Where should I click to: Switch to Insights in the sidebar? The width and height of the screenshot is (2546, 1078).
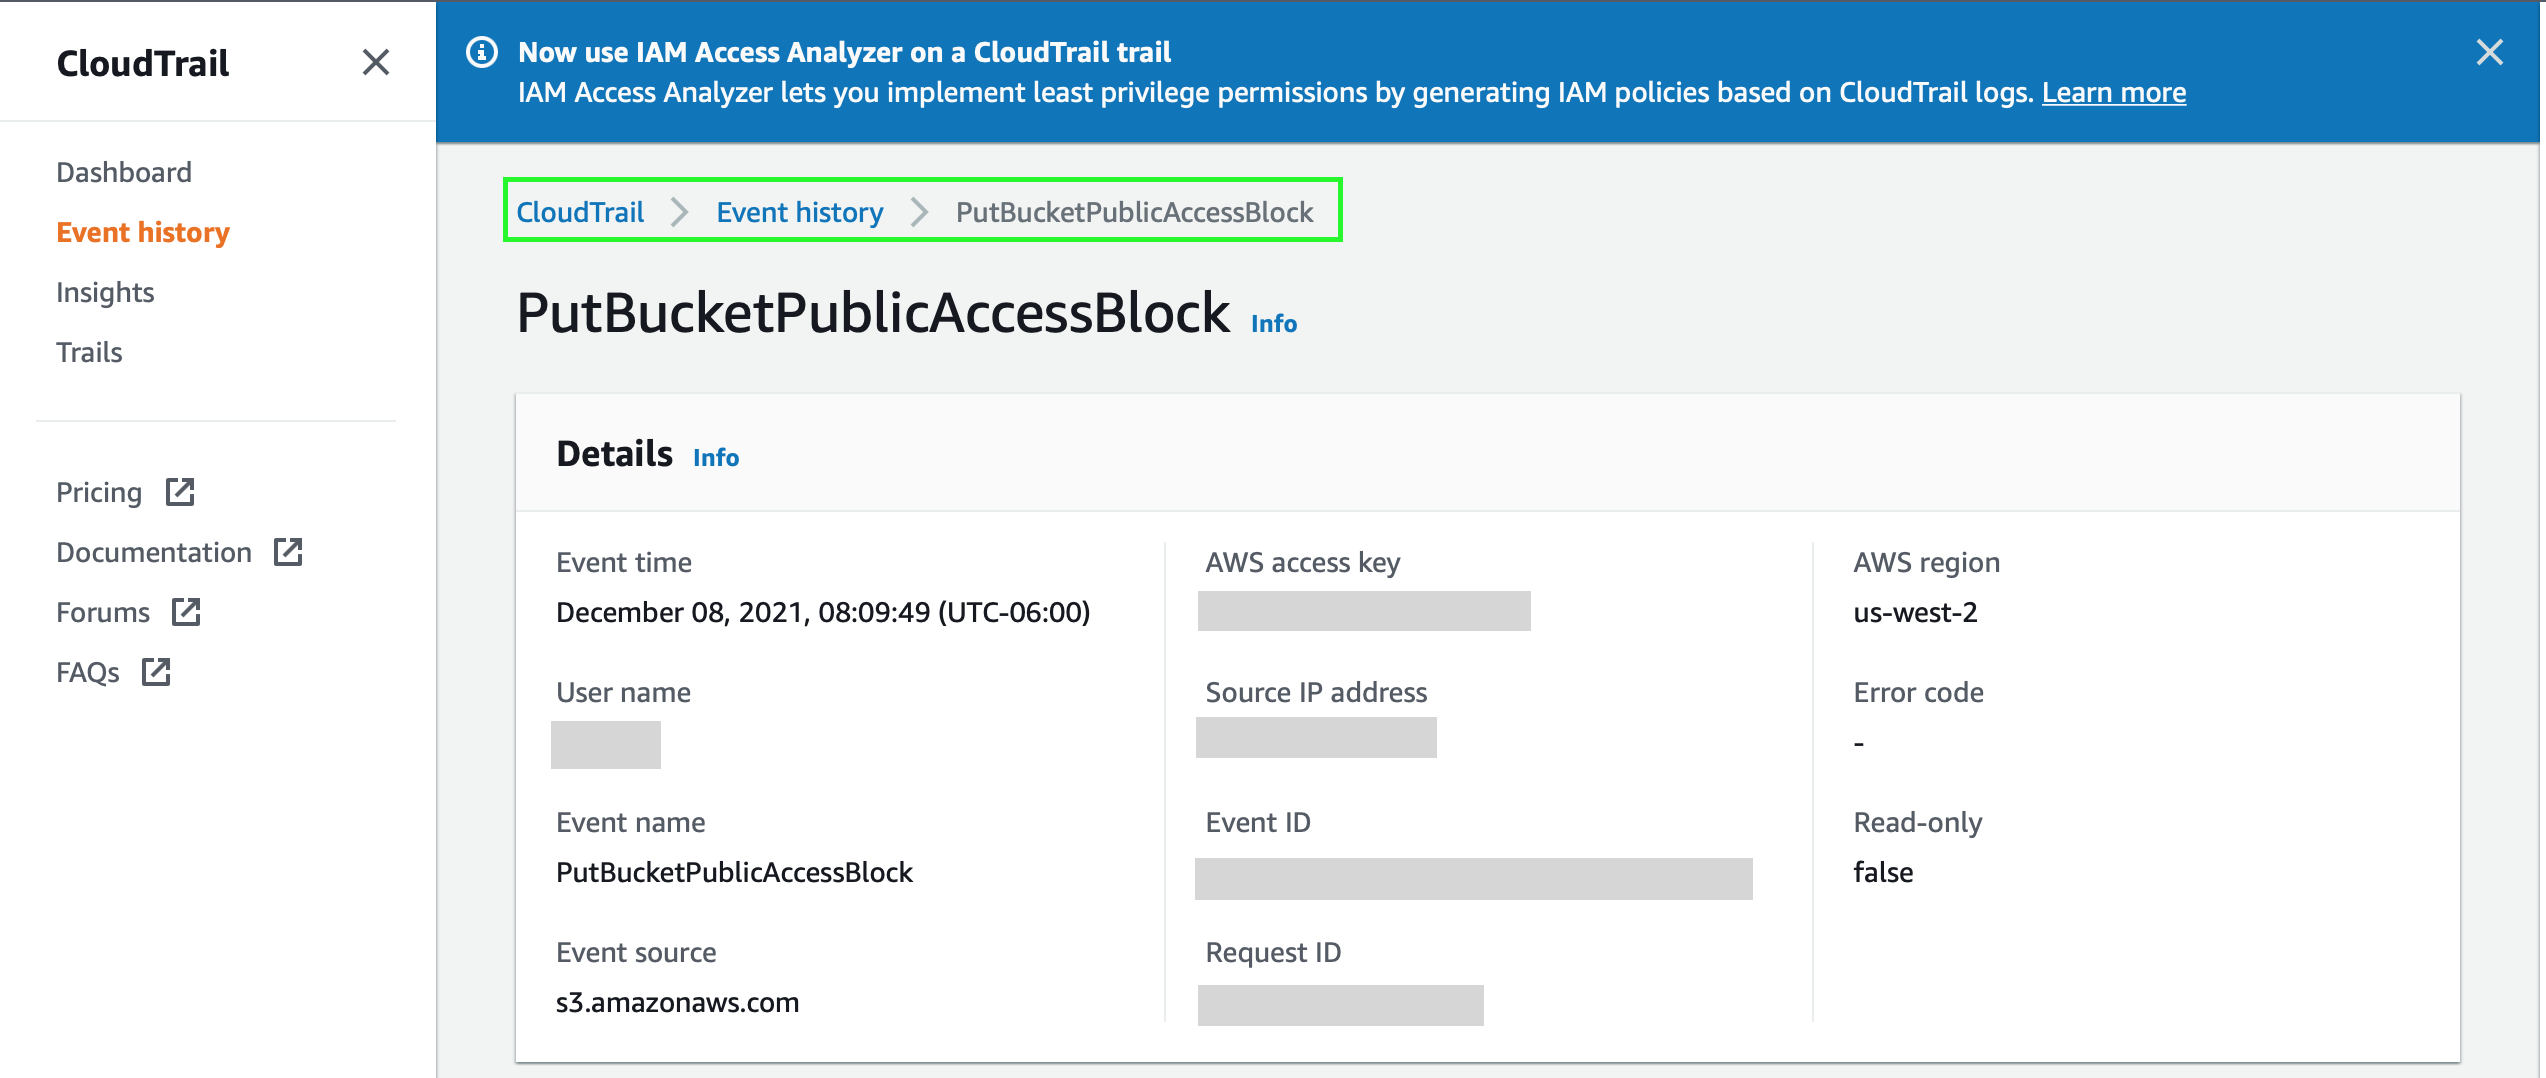(105, 291)
